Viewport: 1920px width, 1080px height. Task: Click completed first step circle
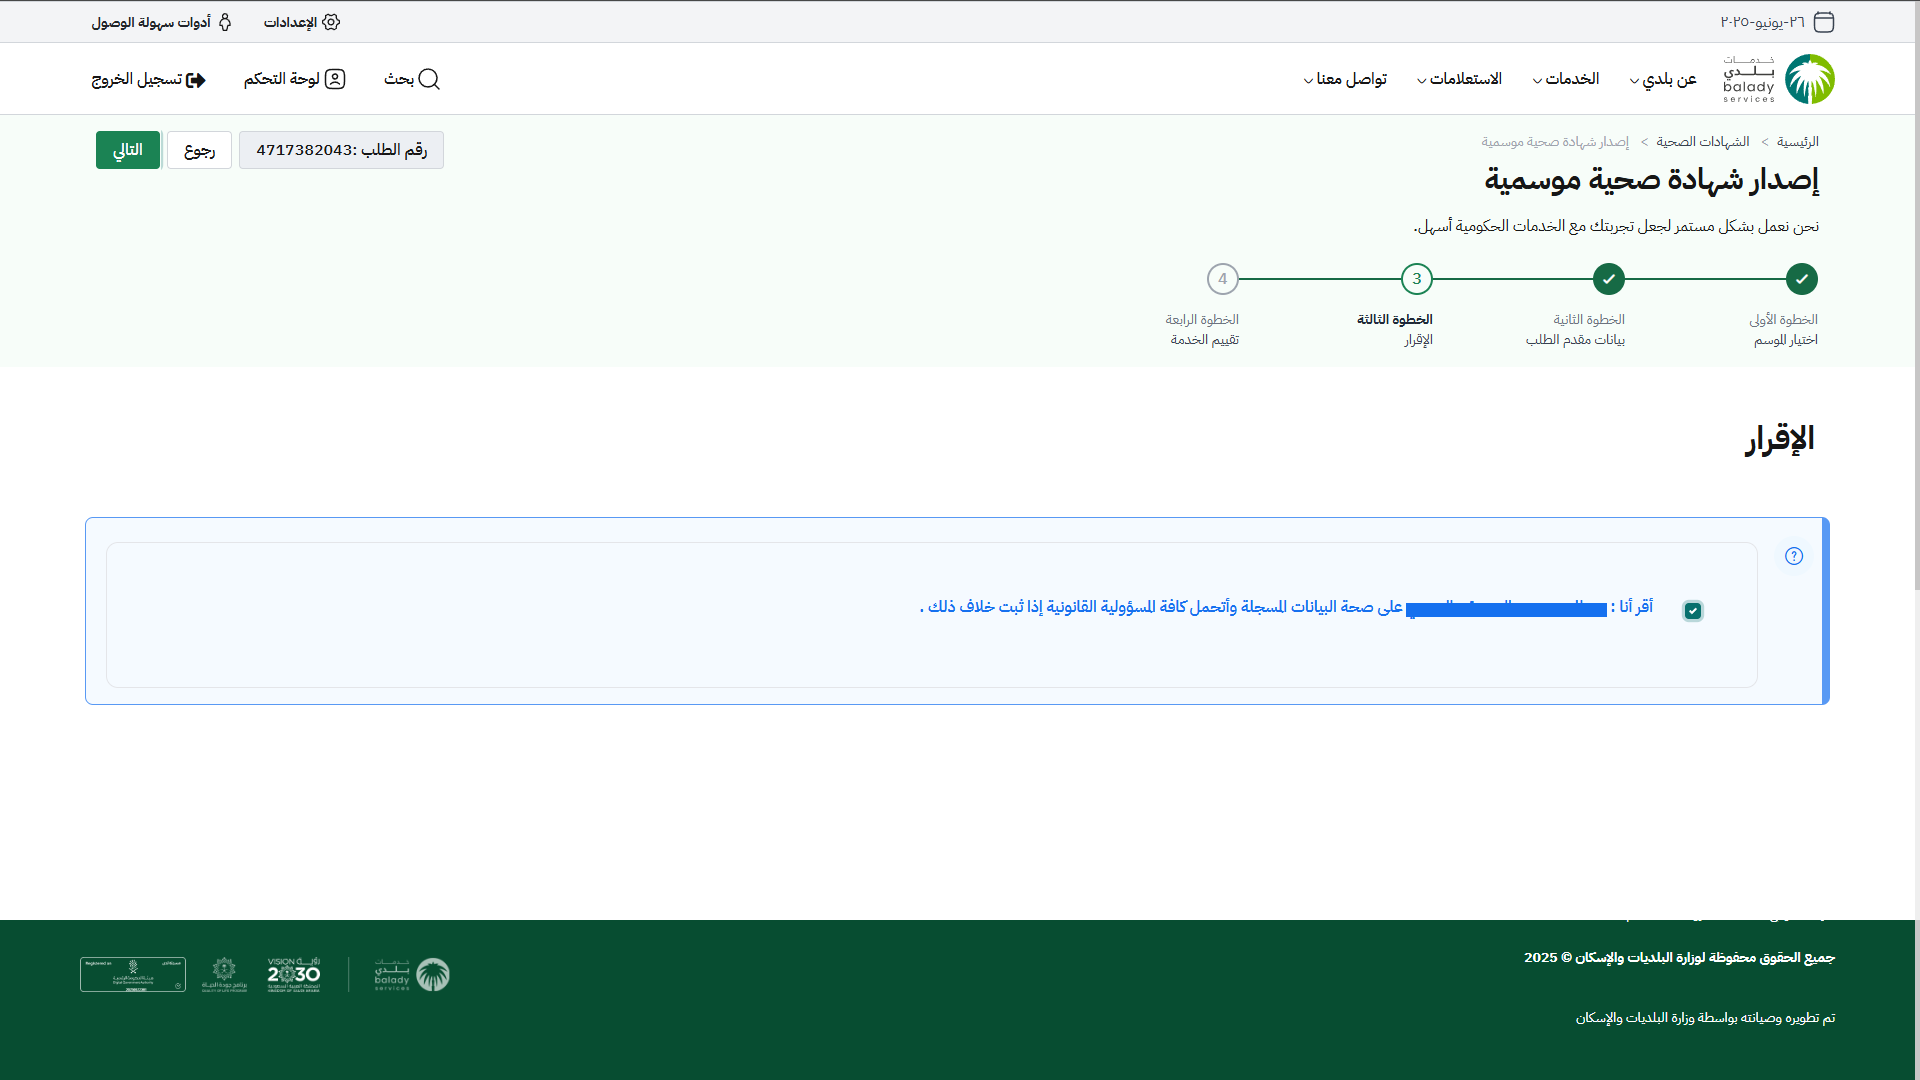point(1801,279)
